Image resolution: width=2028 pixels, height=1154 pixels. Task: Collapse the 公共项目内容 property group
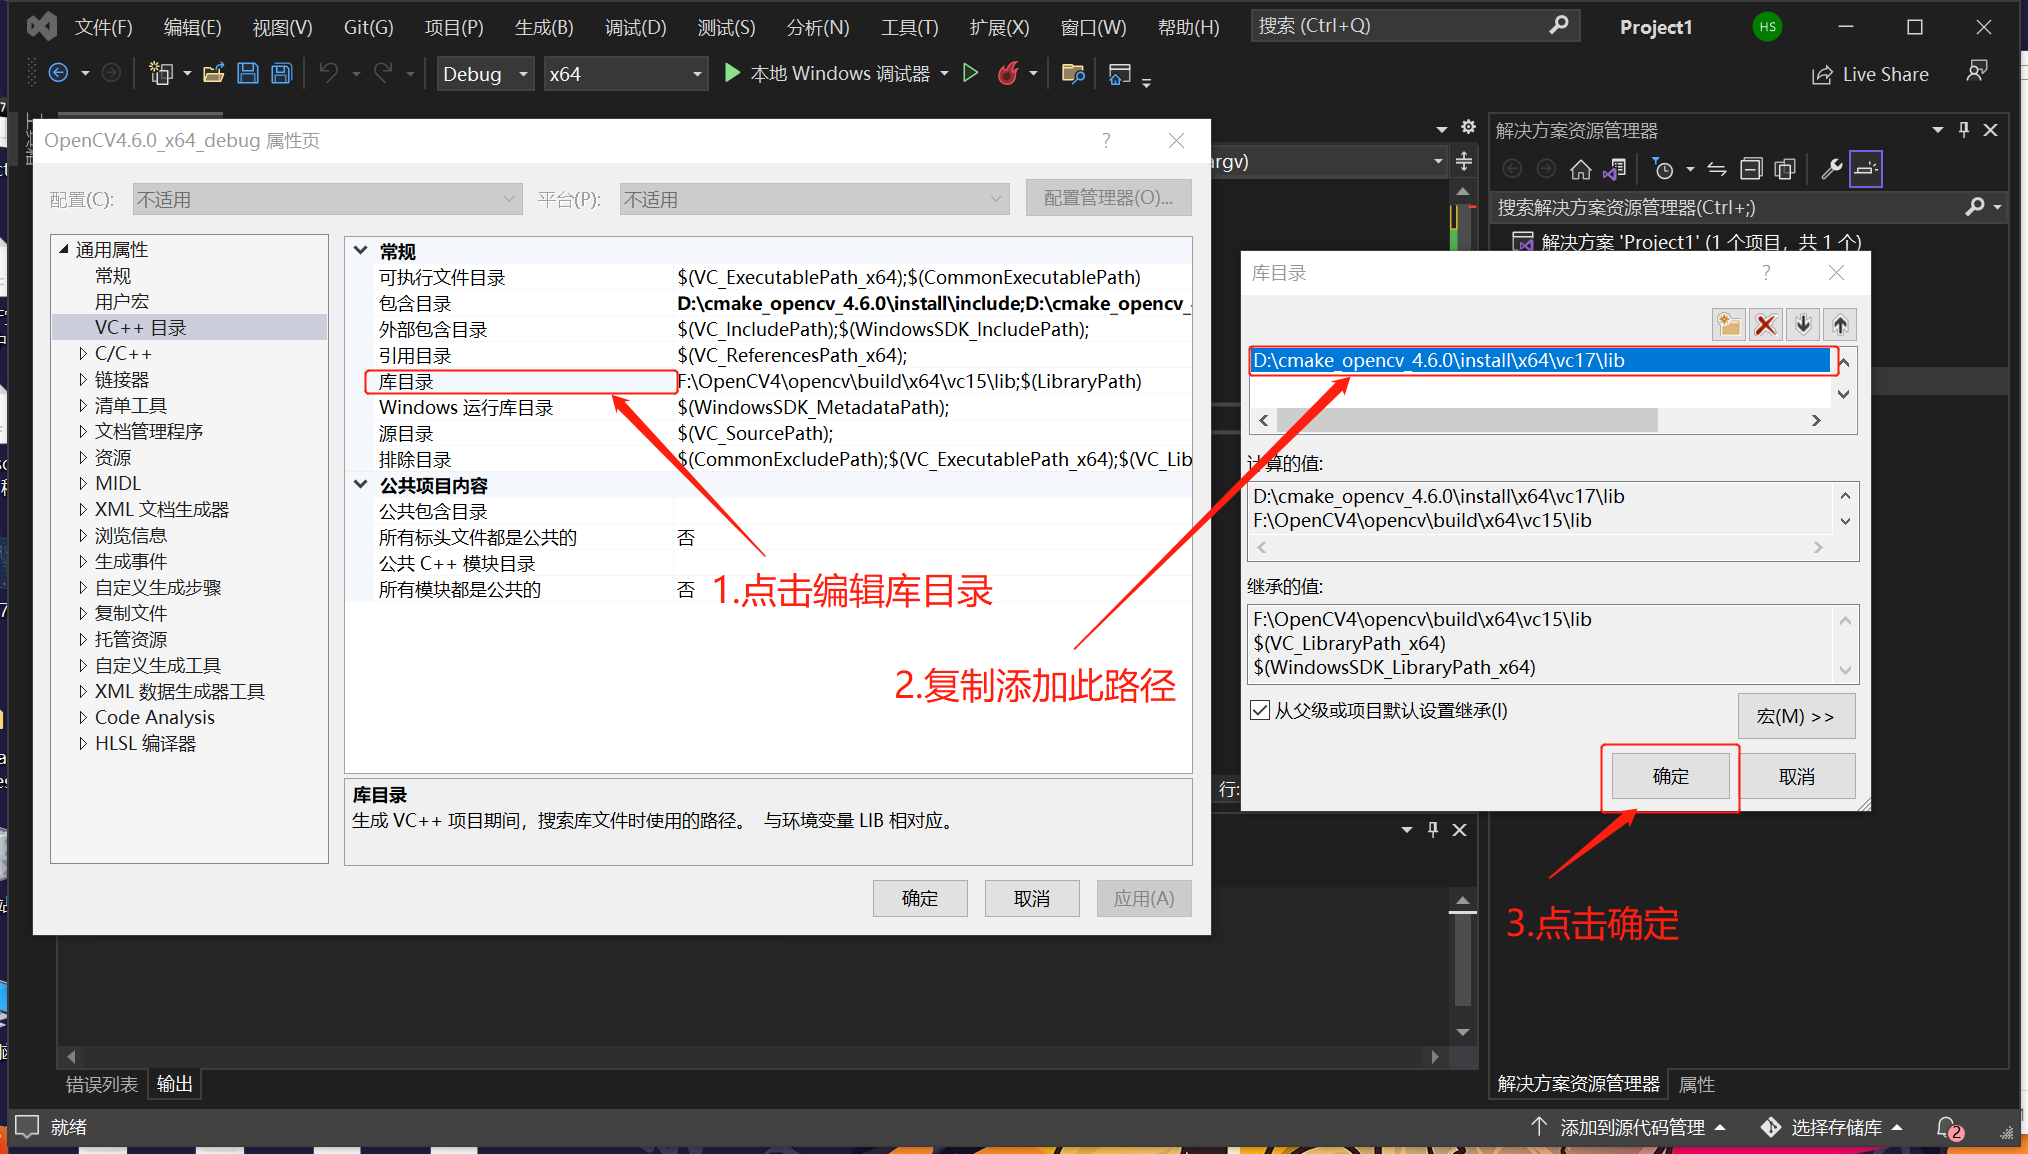point(361,485)
